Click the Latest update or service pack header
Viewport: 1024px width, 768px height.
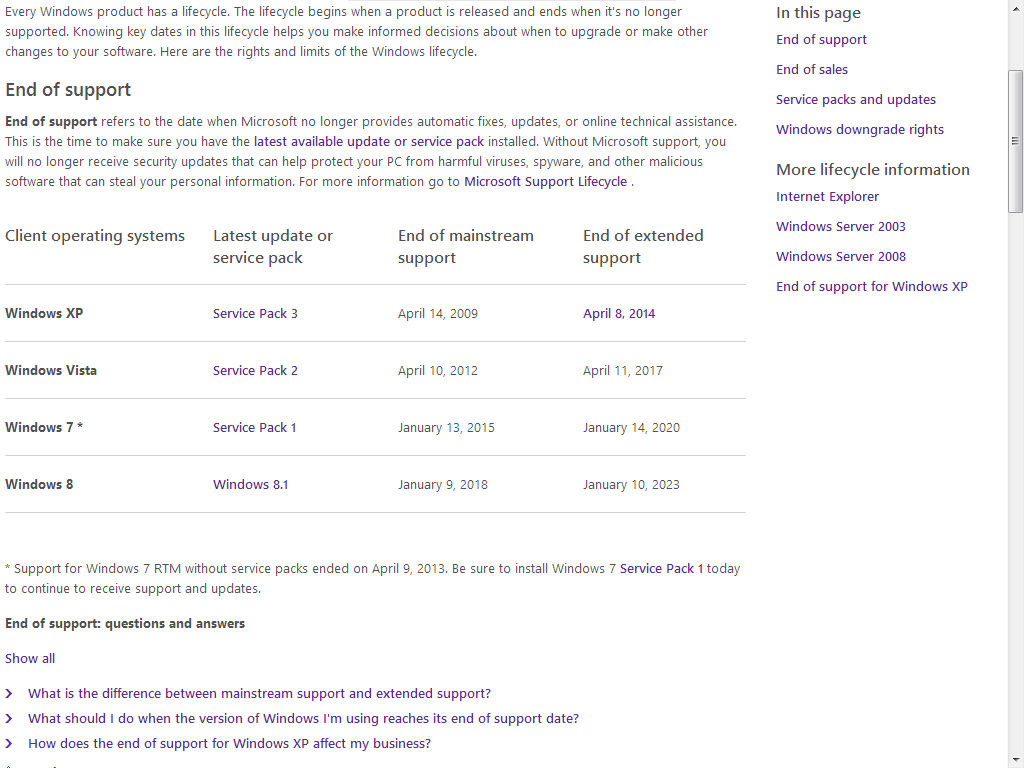[x=273, y=247]
